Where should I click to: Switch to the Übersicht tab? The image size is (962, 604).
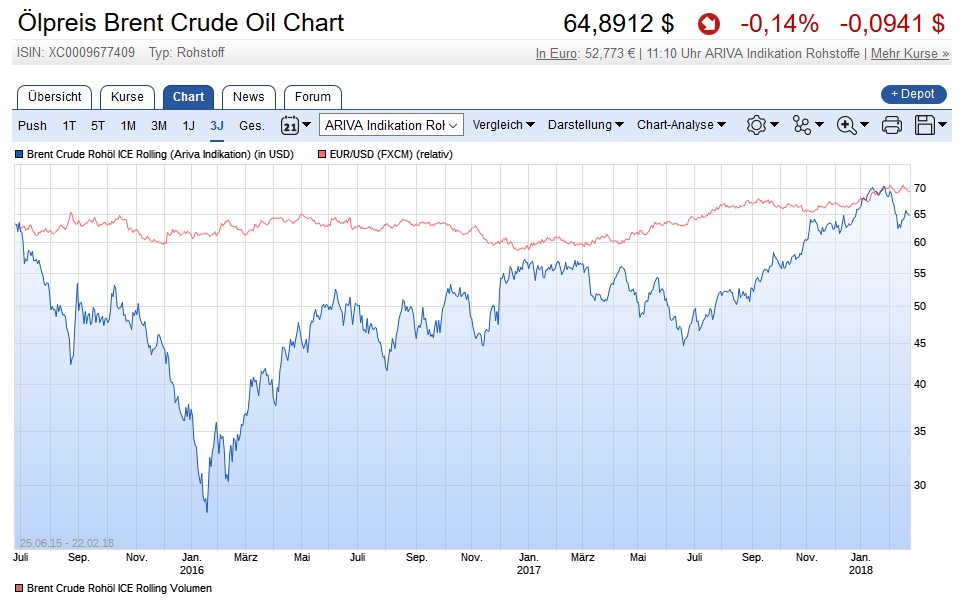coord(55,97)
